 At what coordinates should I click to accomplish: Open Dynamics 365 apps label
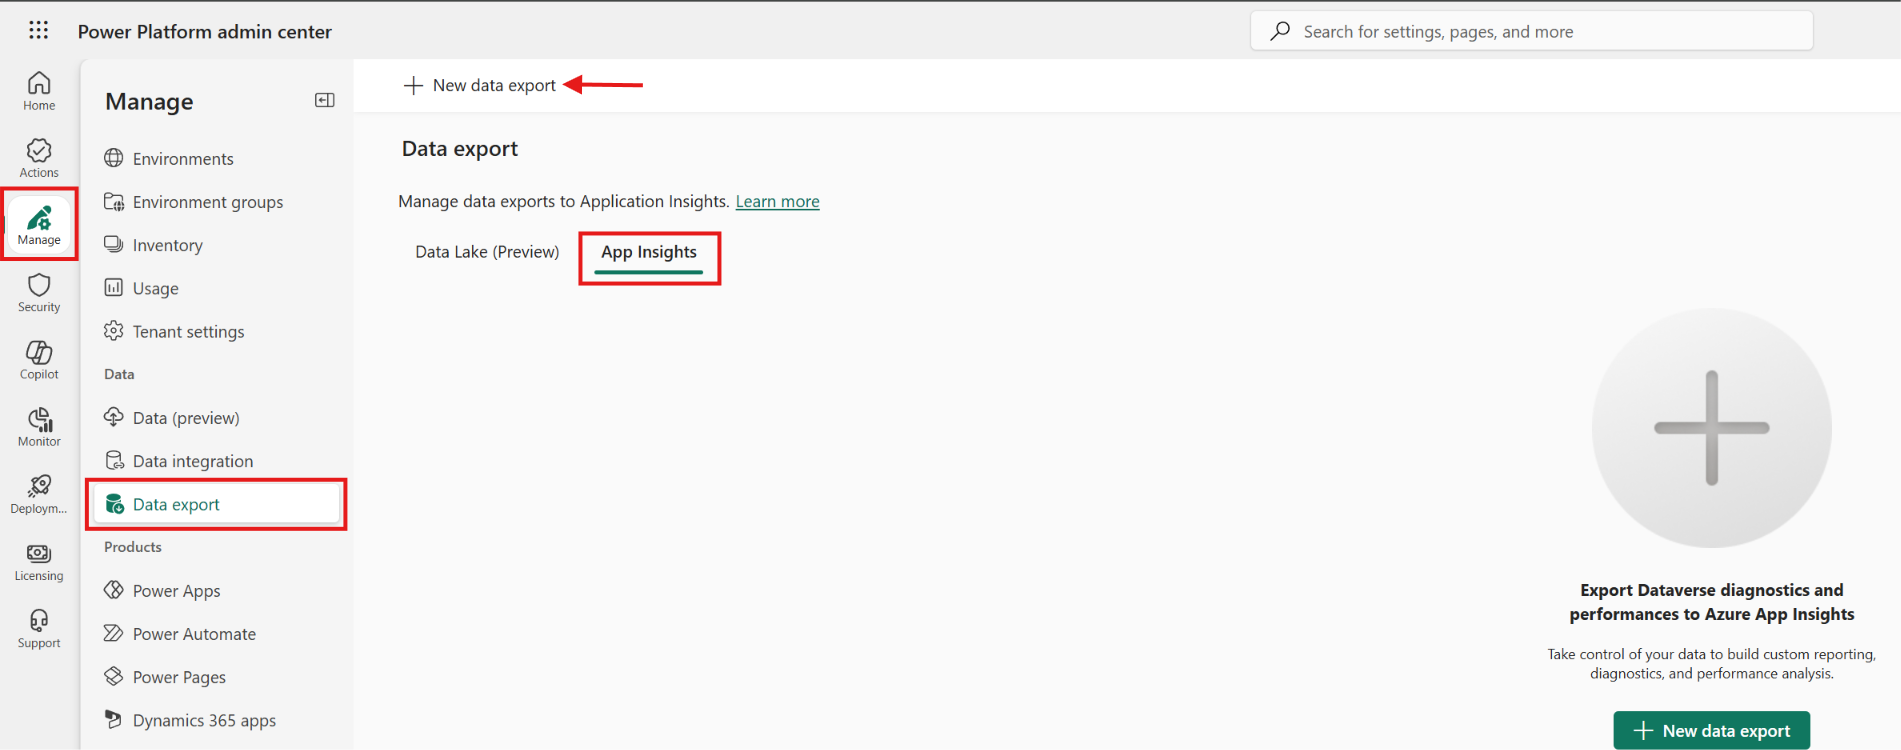[x=204, y=720]
